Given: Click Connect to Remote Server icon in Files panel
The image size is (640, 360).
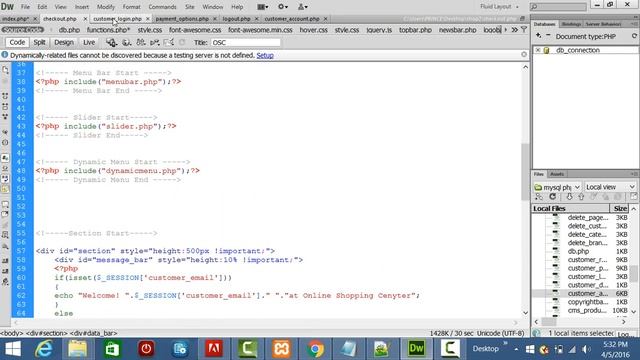Looking at the screenshot, I should (539, 197).
